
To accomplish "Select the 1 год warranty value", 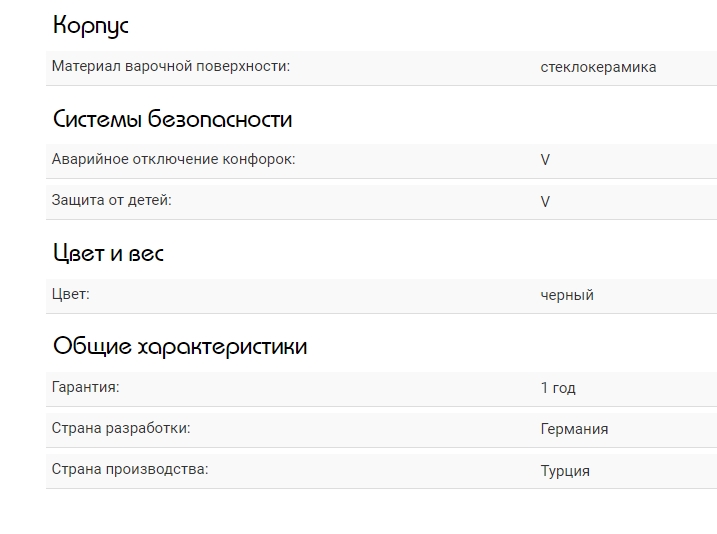I will 558,388.
